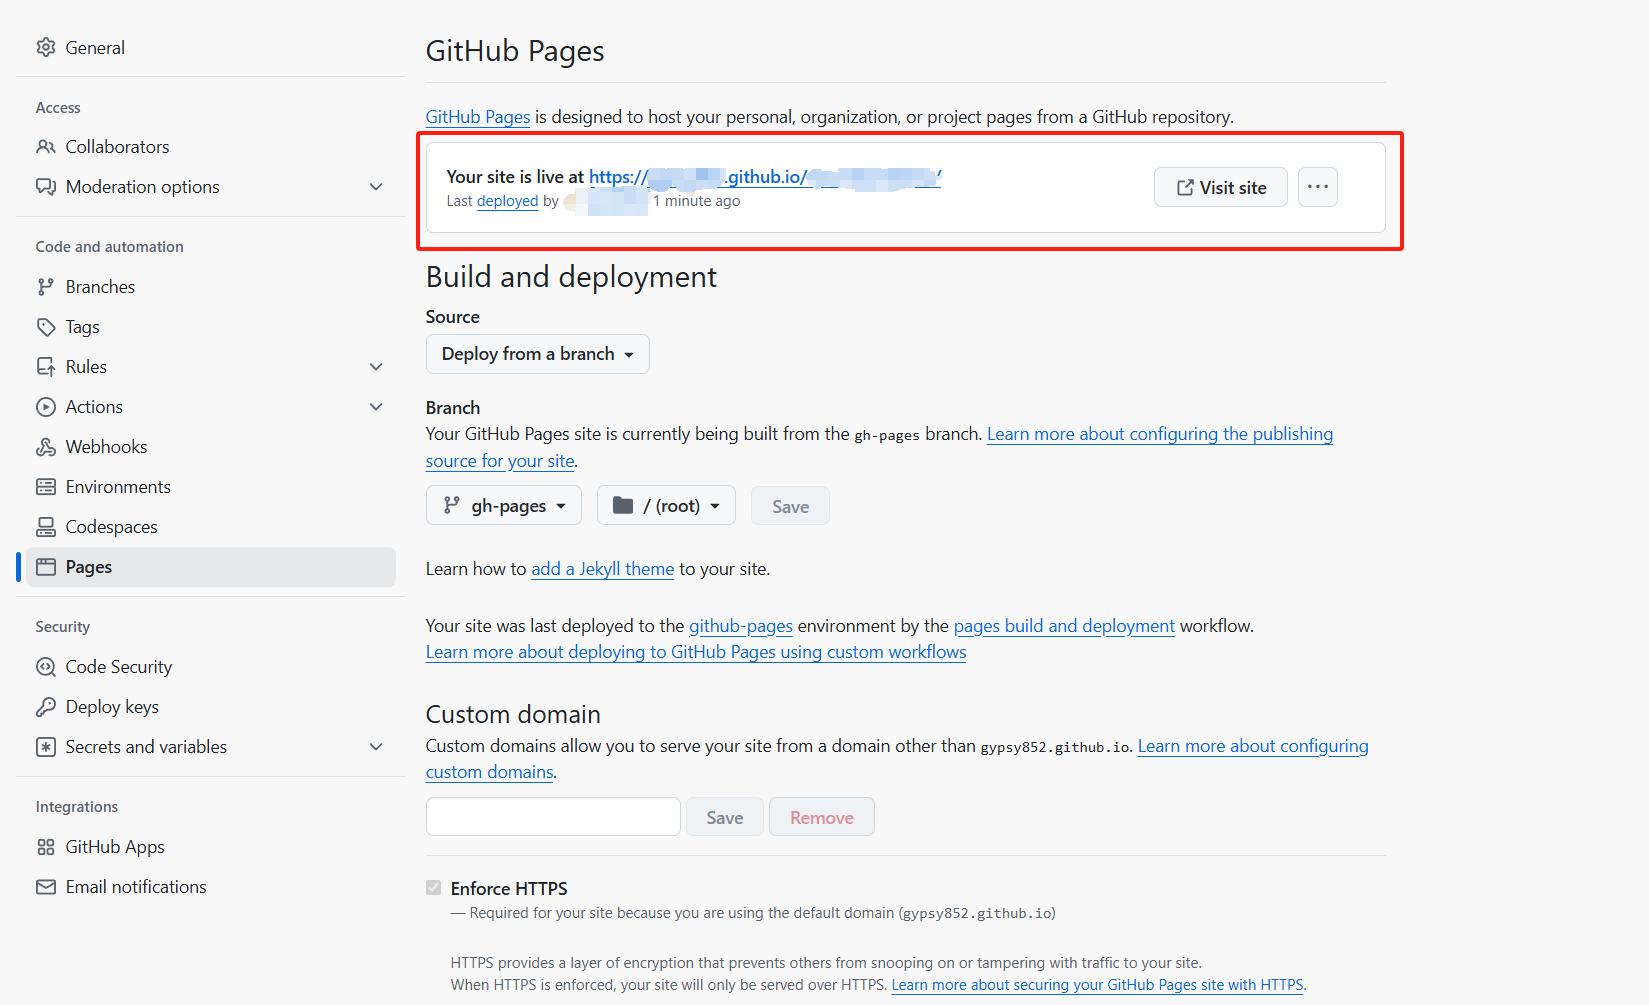This screenshot has width=1649, height=1005.
Task: Click Save next to custom domain field
Action: [x=725, y=817]
